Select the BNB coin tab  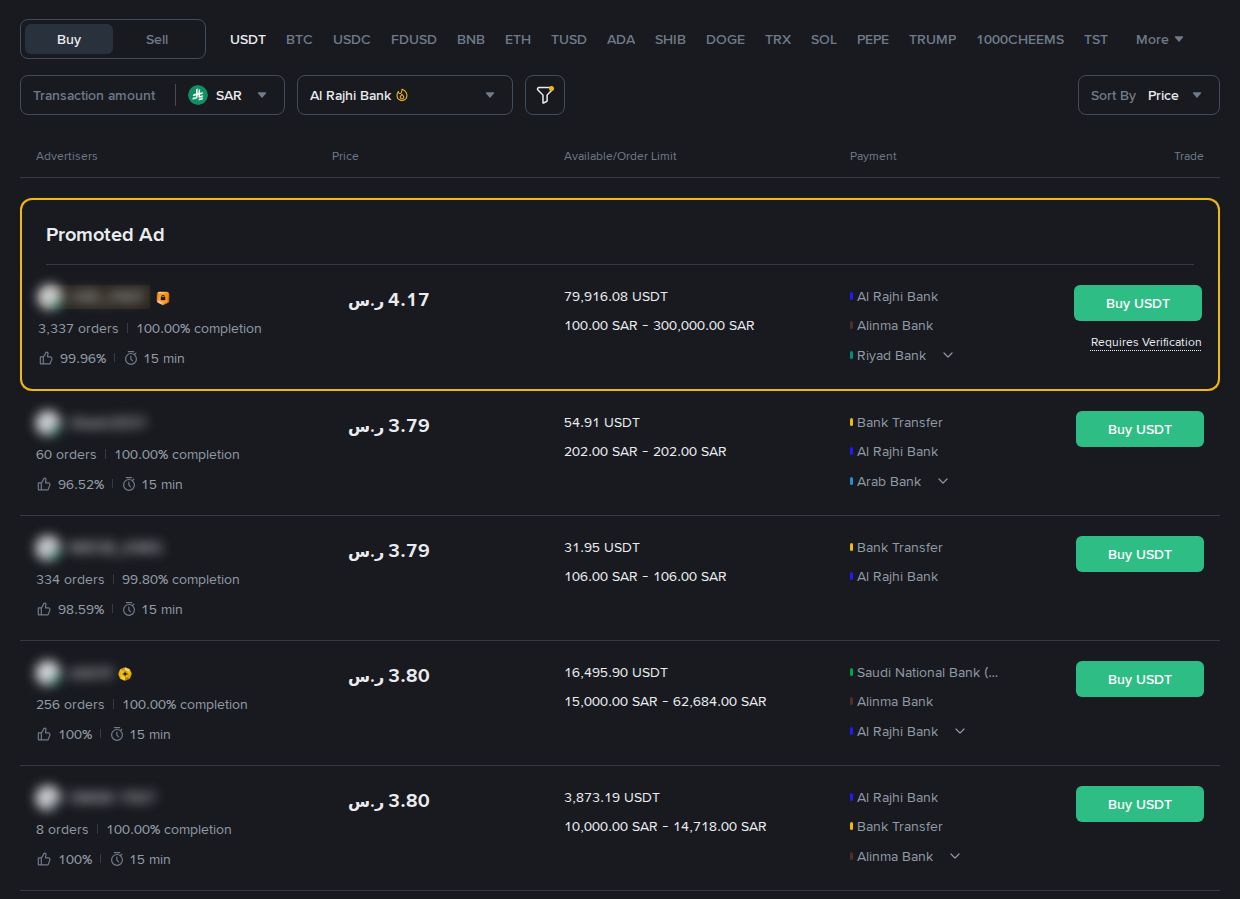coord(471,39)
